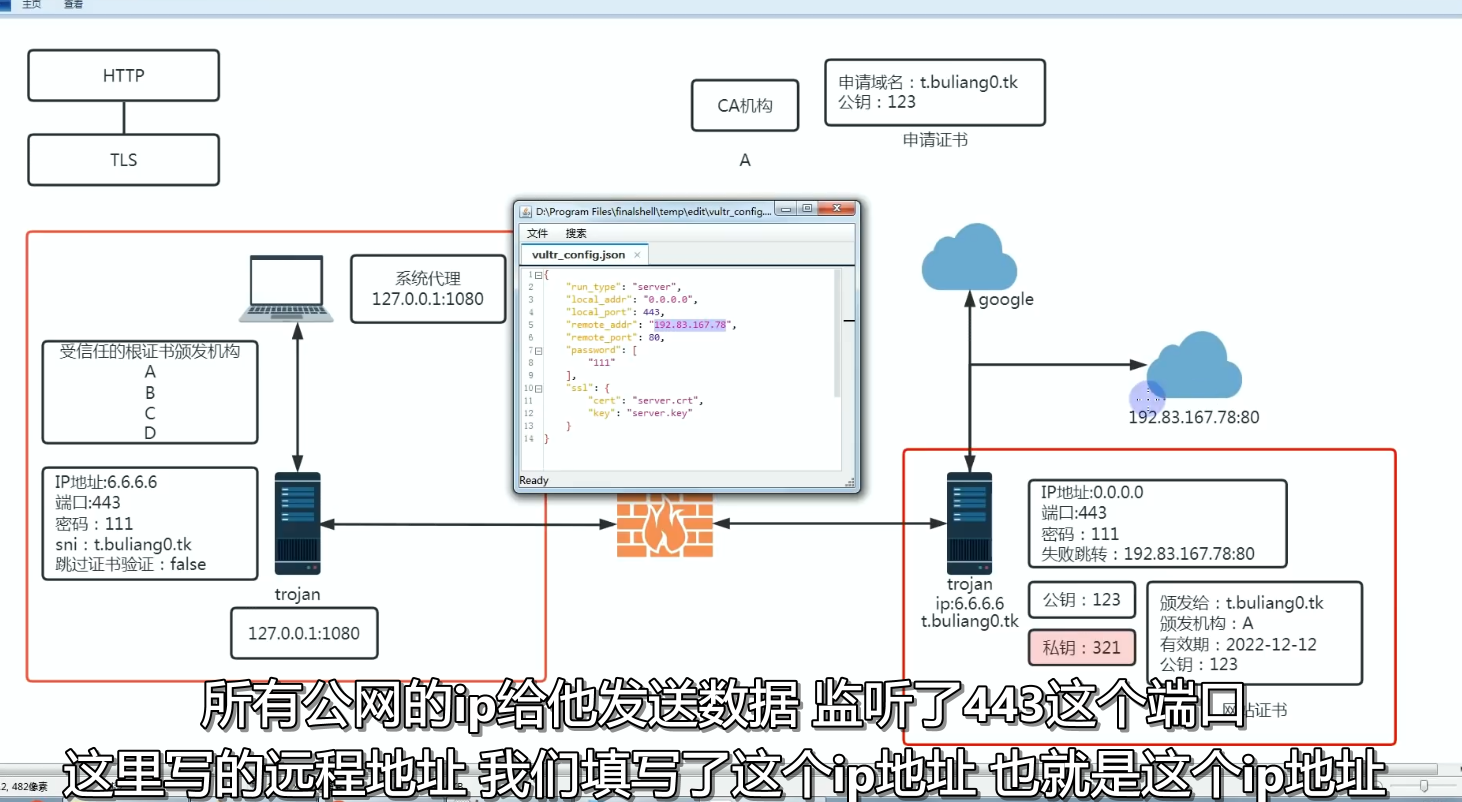Click the 申请证书 label

pyautogui.click(x=935, y=140)
